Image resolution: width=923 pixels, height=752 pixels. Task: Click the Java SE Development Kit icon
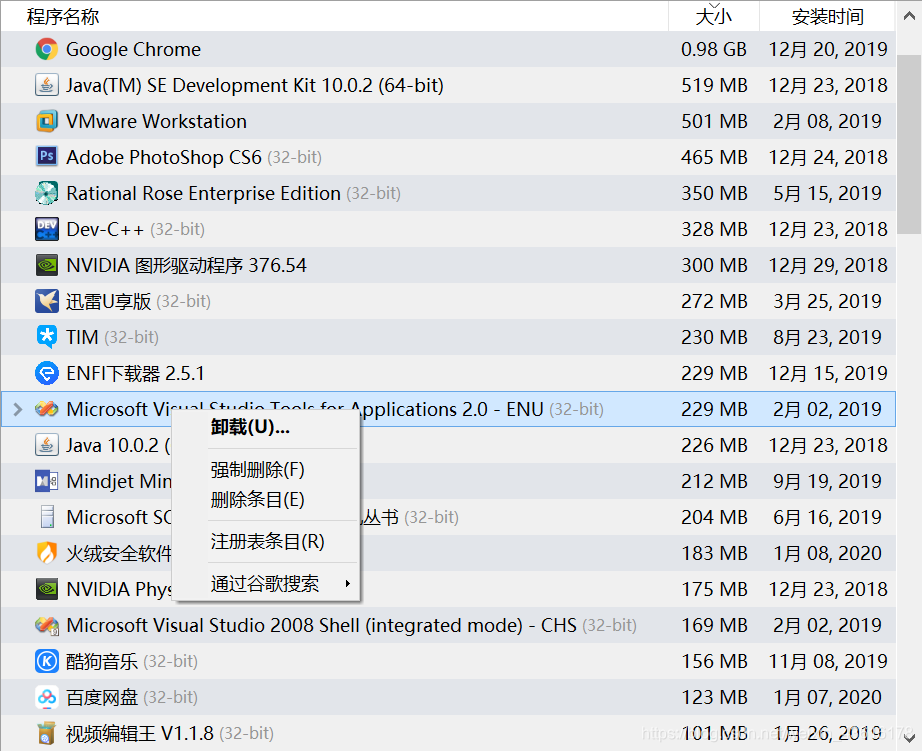(x=47, y=85)
